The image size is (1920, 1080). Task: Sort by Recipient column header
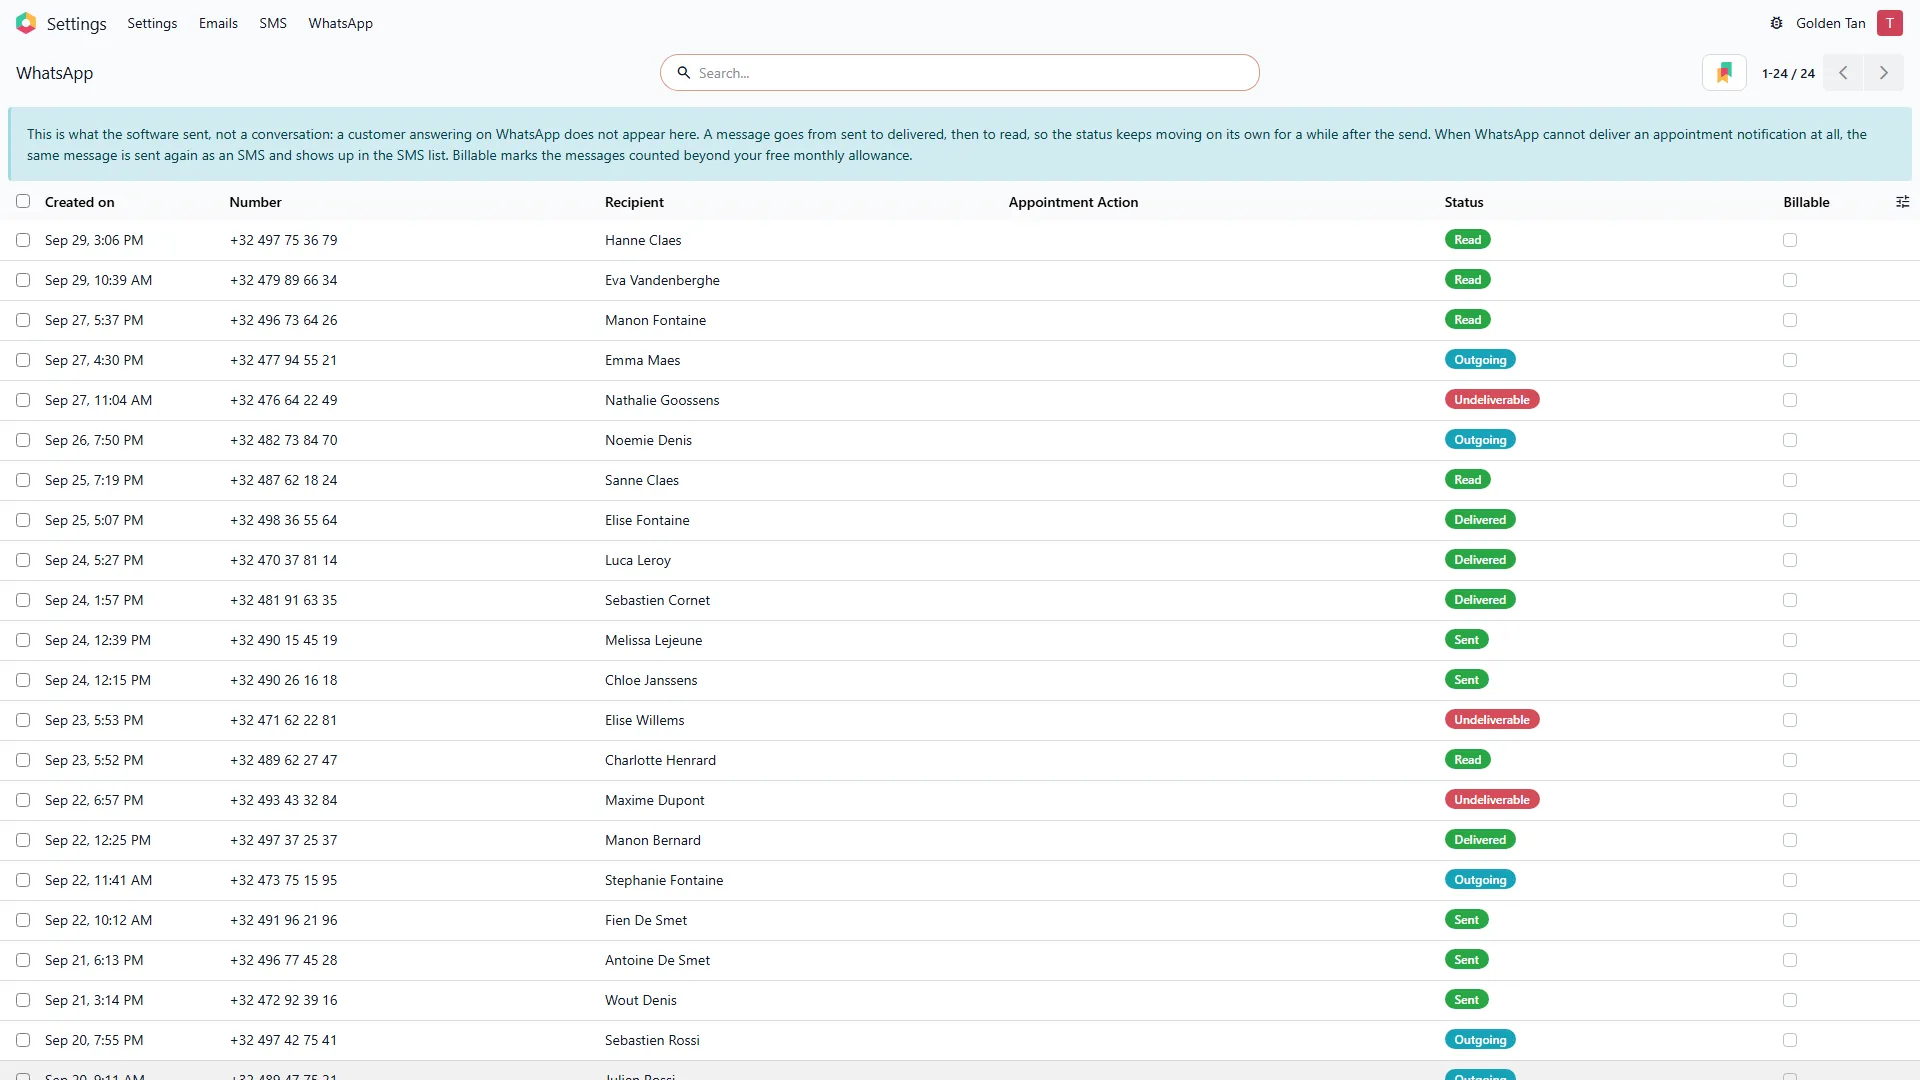click(x=634, y=202)
